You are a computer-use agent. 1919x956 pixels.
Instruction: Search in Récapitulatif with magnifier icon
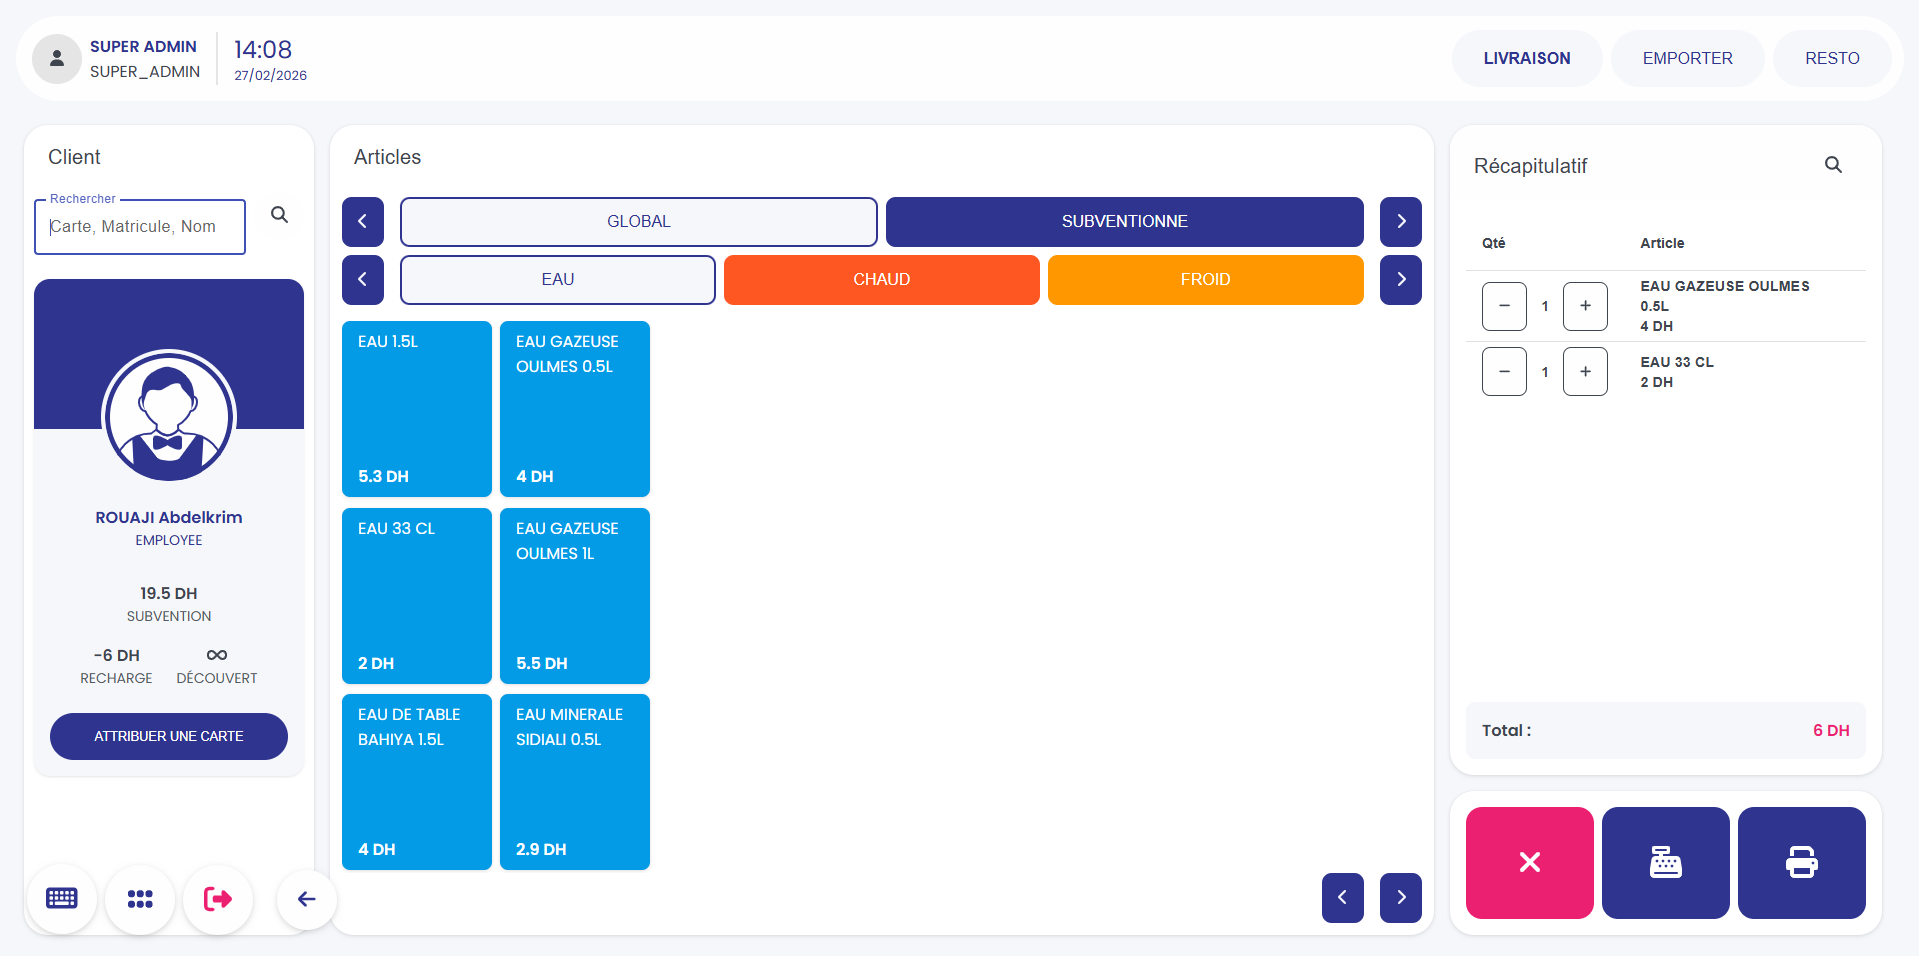tap(1833, 165)
